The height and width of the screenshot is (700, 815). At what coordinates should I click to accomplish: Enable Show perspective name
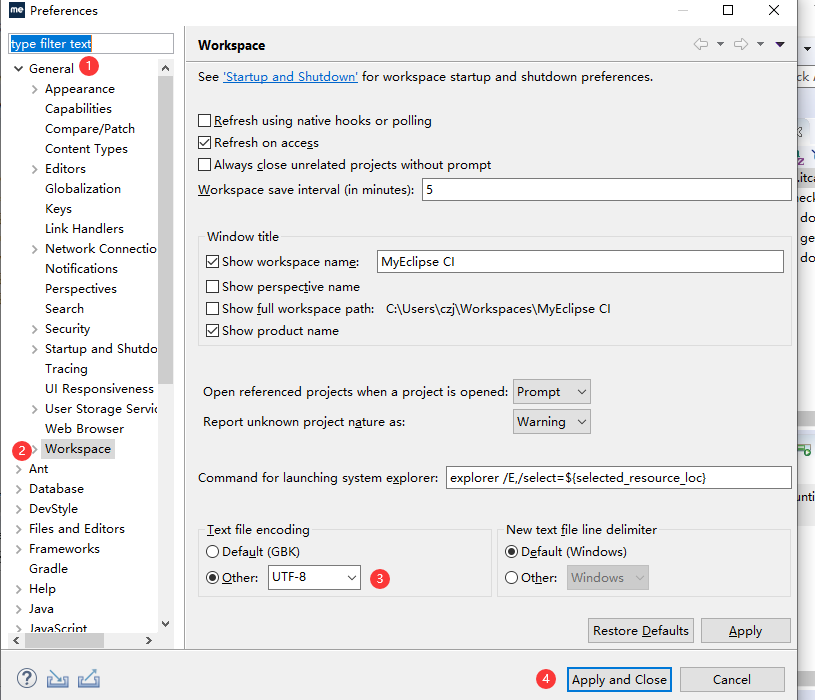click(212, 286)
